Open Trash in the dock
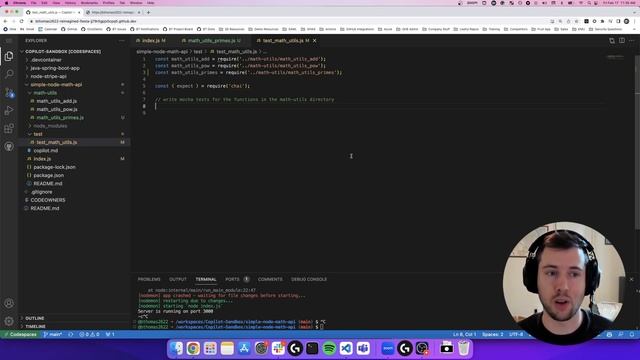 464,348
